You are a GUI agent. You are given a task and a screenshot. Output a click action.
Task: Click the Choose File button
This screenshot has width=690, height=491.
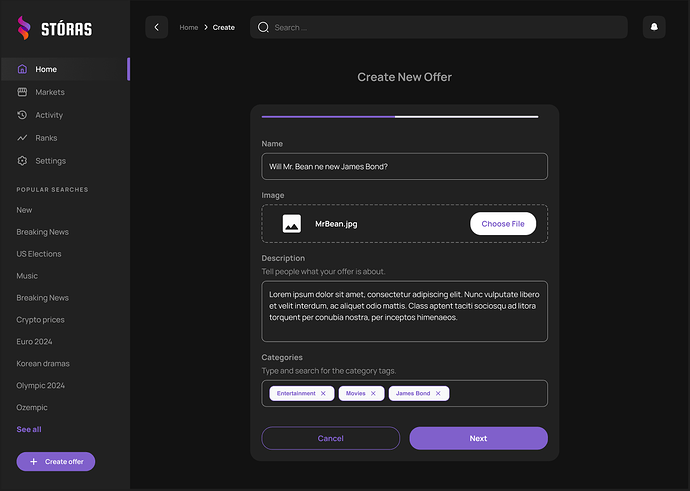(503, 224)
